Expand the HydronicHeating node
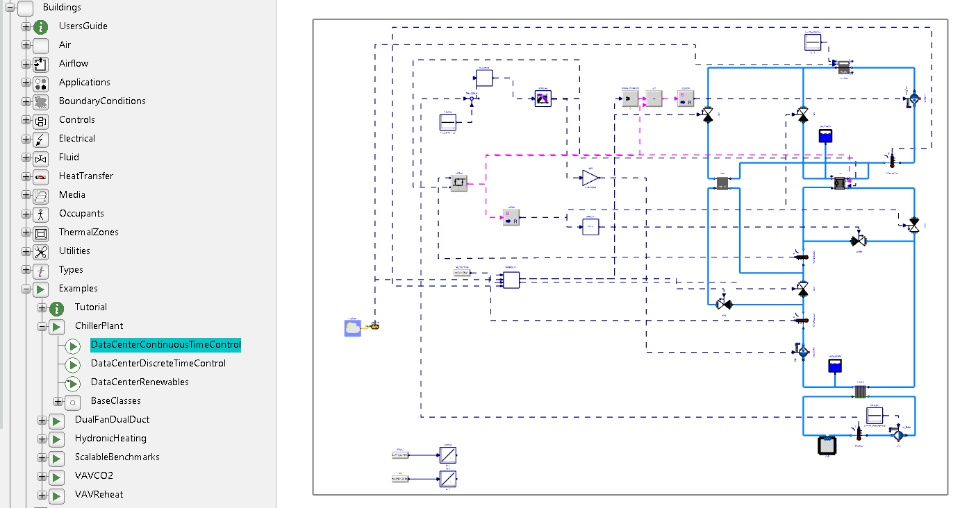This screenshot has width=960, height=508. 42,439
